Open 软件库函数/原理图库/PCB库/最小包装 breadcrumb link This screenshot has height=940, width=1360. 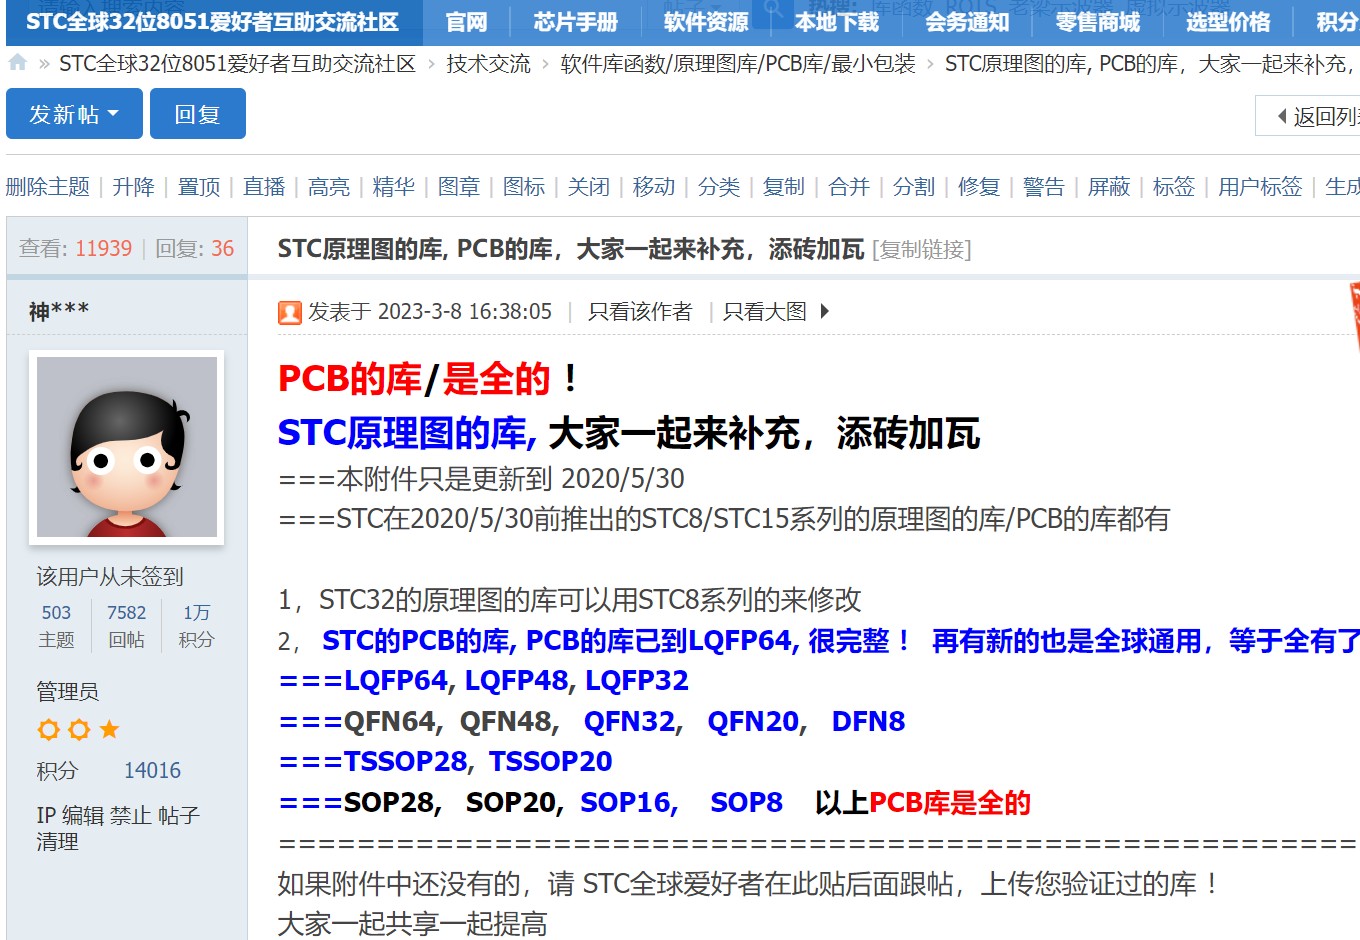[738, 64]
